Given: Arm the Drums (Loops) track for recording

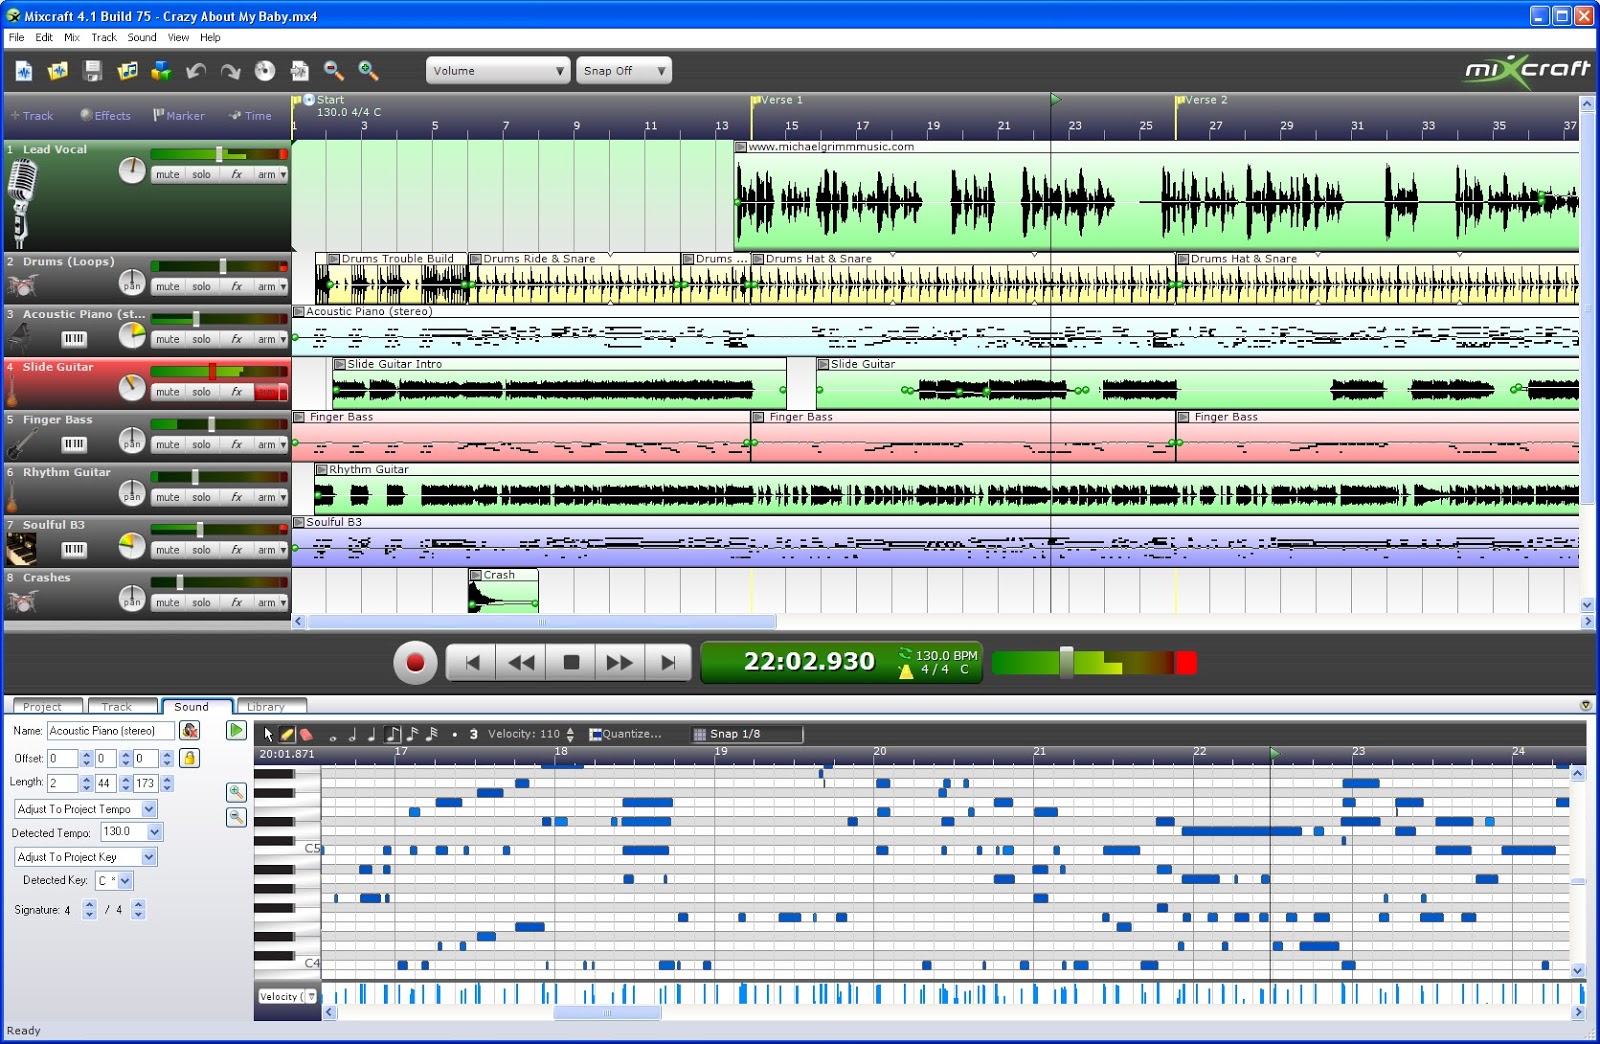Looking at the screenshot, I should pyautogui.click(x=265, y=286).
